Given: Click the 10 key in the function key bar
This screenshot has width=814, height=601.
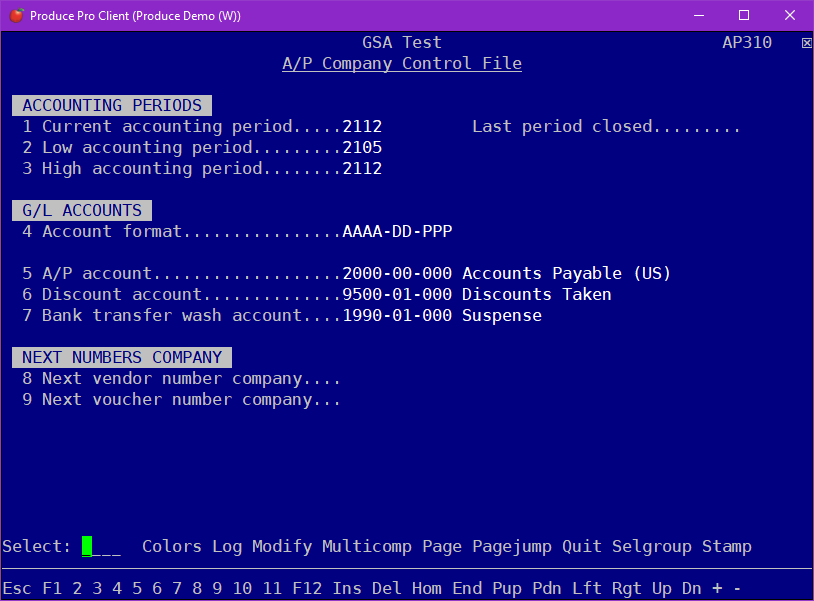Looking at the screenshot, I should [242, 589].
